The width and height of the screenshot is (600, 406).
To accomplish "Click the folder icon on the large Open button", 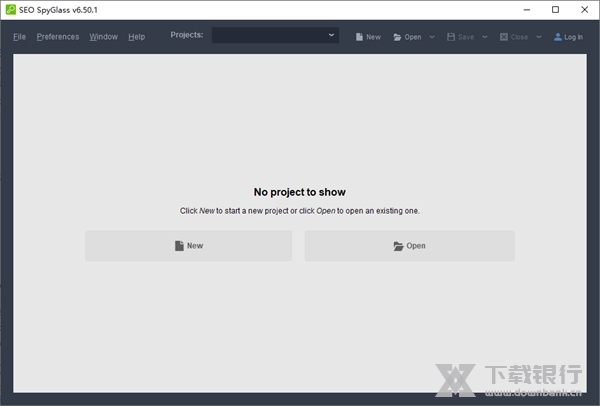I will (x=398, y=245).
